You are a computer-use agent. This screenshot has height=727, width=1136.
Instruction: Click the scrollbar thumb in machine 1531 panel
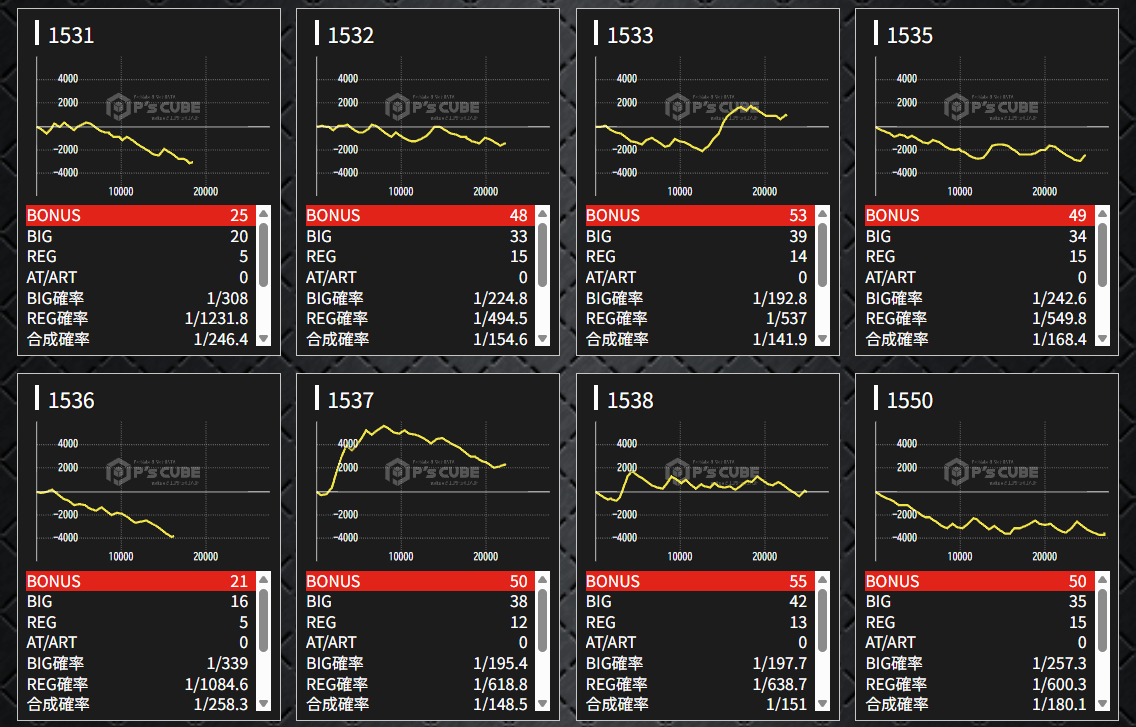click(x=264, y=255)
